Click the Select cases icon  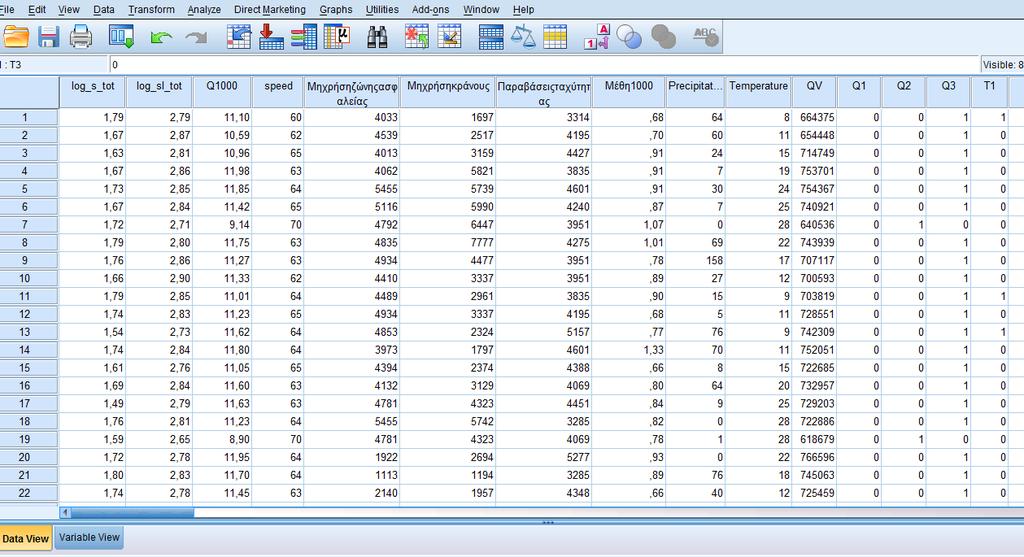[555, 37]
